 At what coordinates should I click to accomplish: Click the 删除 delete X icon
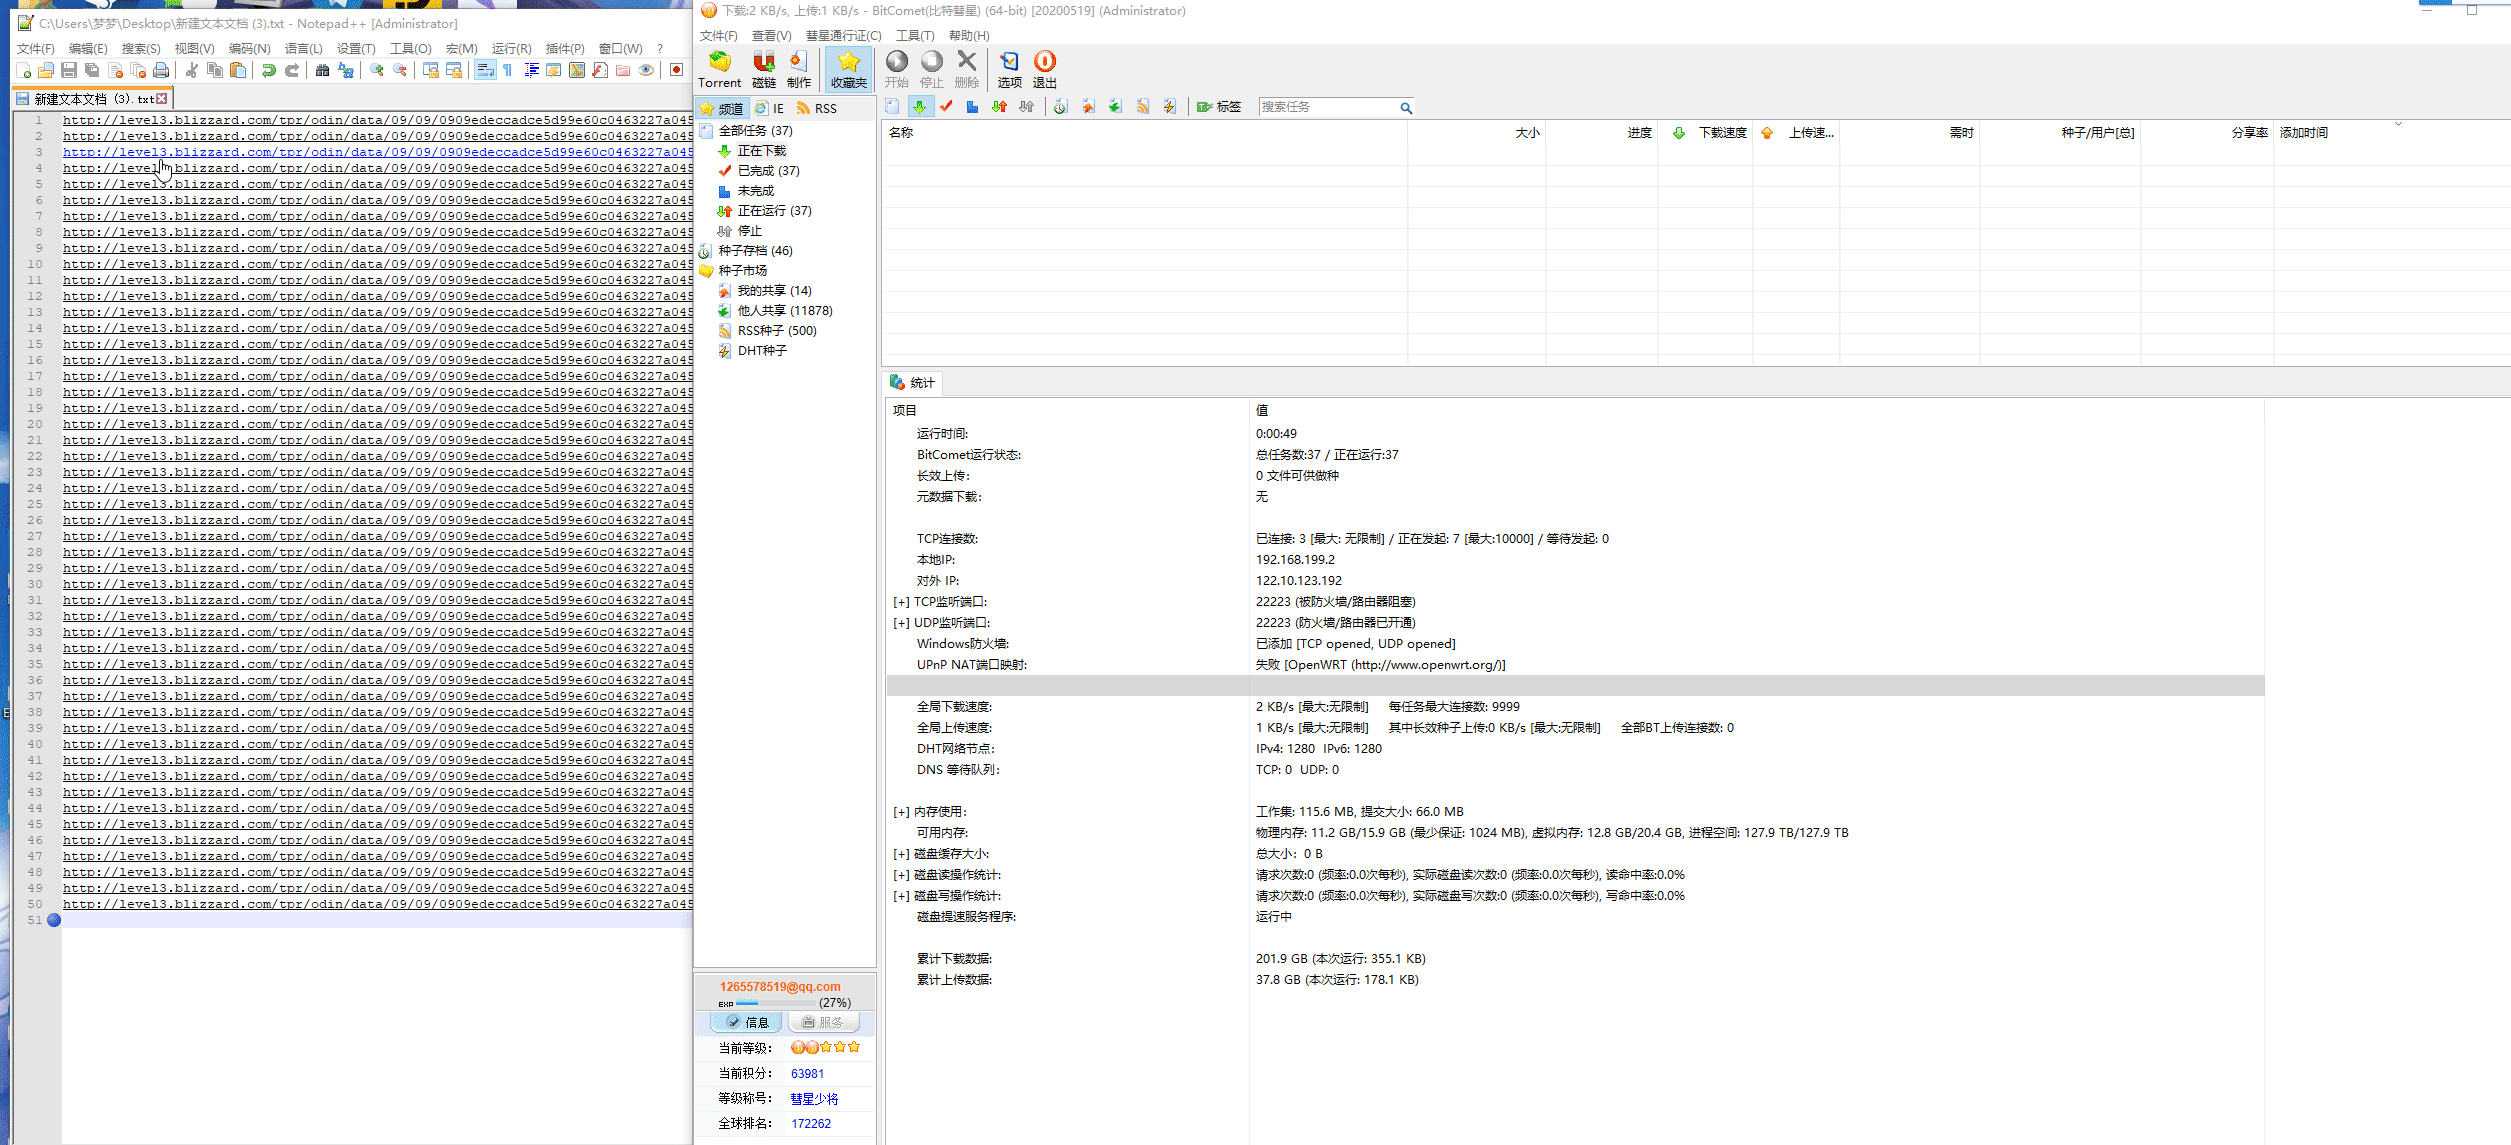[967, 70]
